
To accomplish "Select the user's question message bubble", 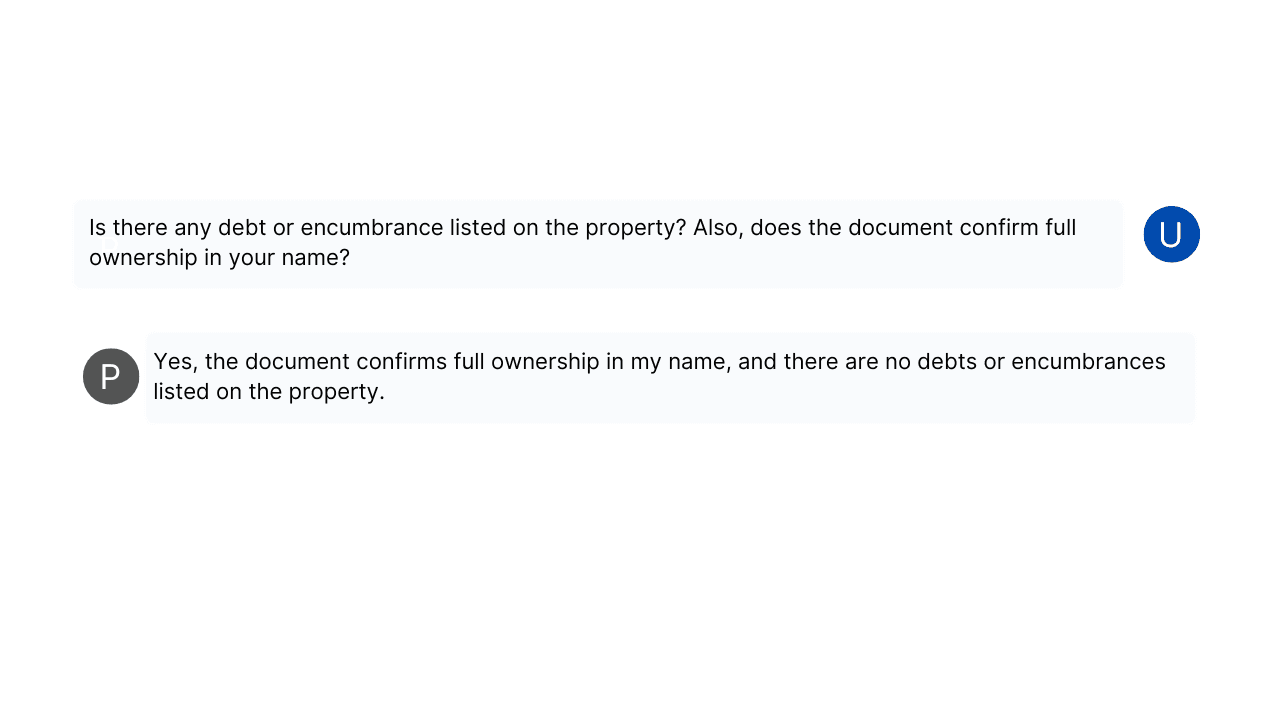I will [598, 243].
